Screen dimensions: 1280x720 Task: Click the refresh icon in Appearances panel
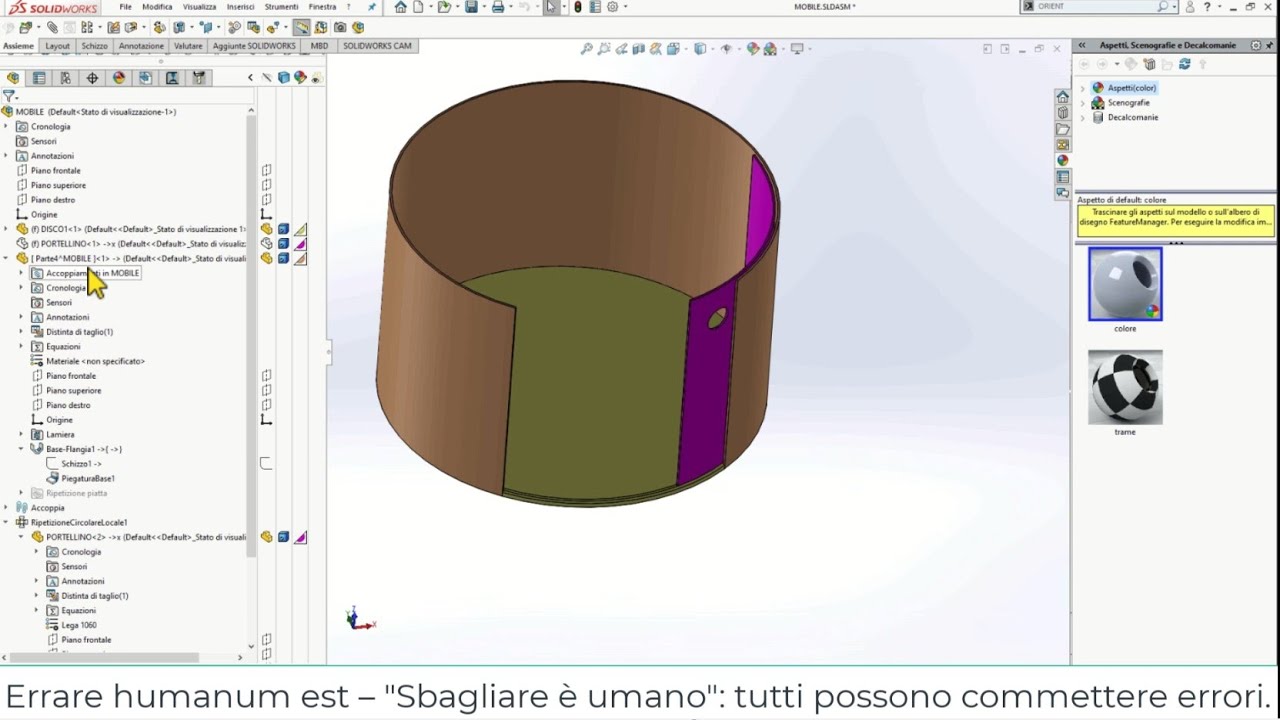click(x=1185, y=64)
